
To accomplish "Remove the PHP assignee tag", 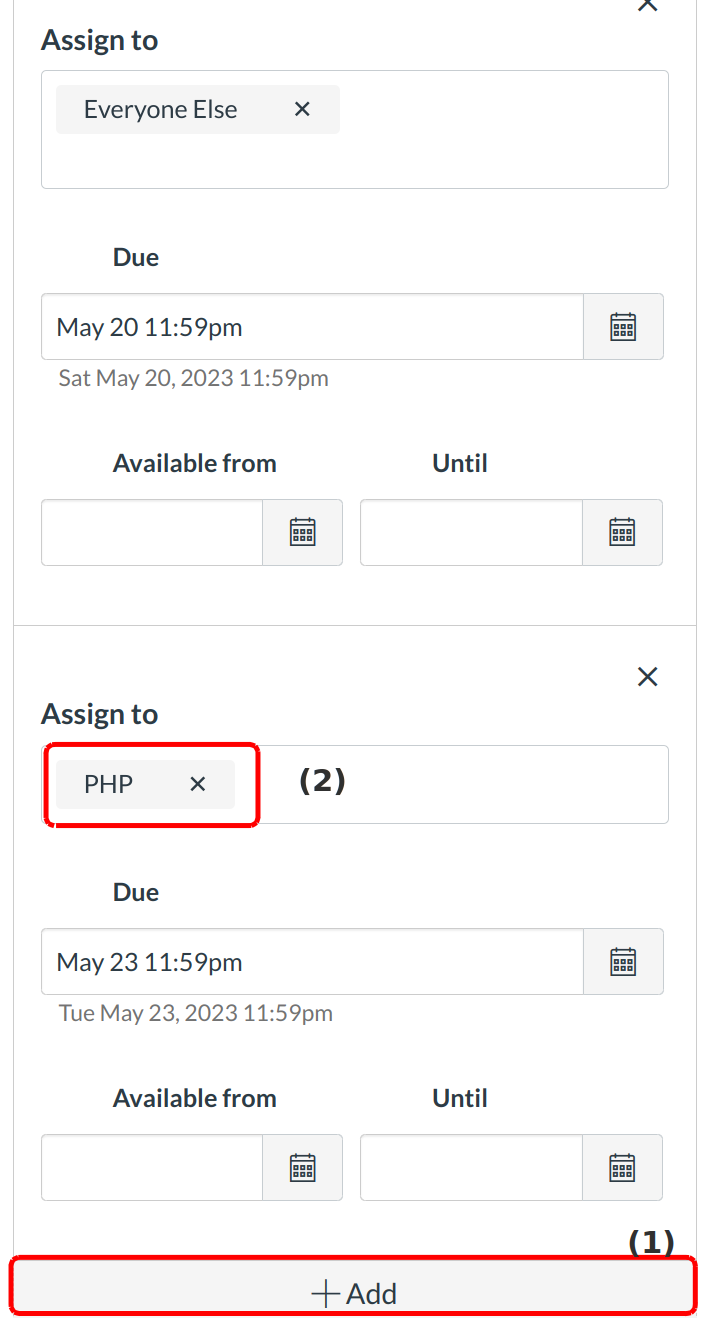I will click(x=197, y=784).
